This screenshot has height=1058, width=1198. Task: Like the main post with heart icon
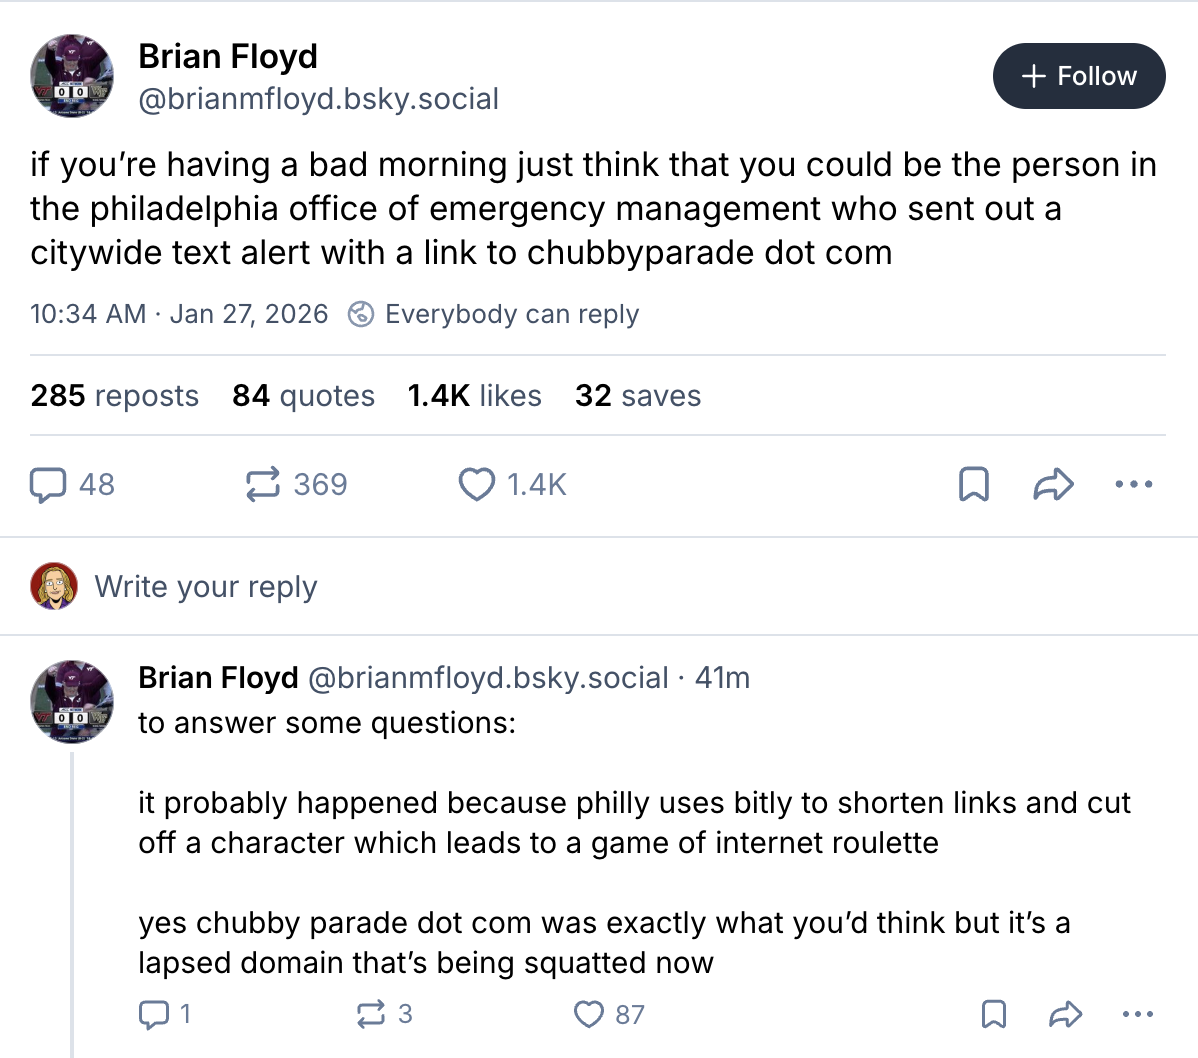[477, 485]
